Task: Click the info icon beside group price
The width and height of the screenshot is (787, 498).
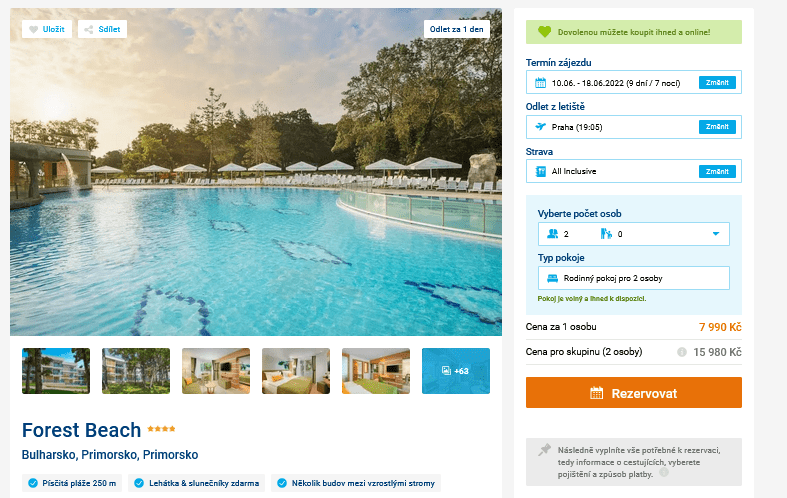Action: point(682,352)
